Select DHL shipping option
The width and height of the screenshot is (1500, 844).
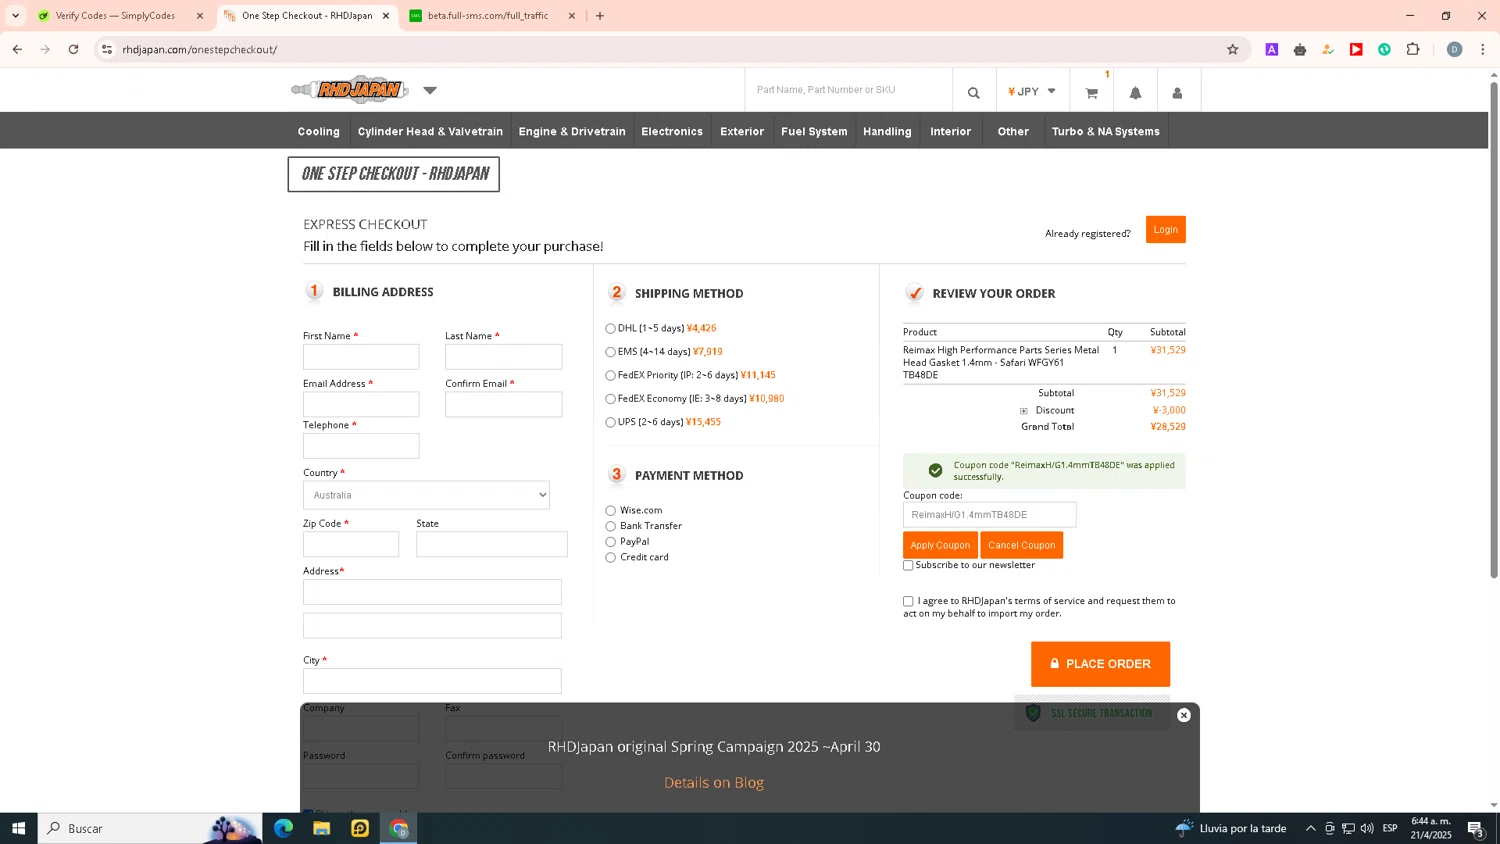coord(610,328)
